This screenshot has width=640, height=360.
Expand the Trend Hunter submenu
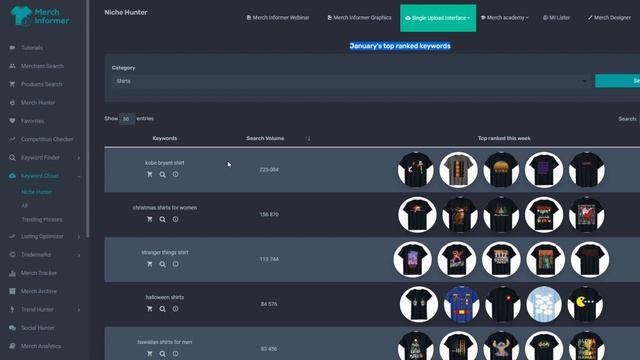tap(79, 310)
